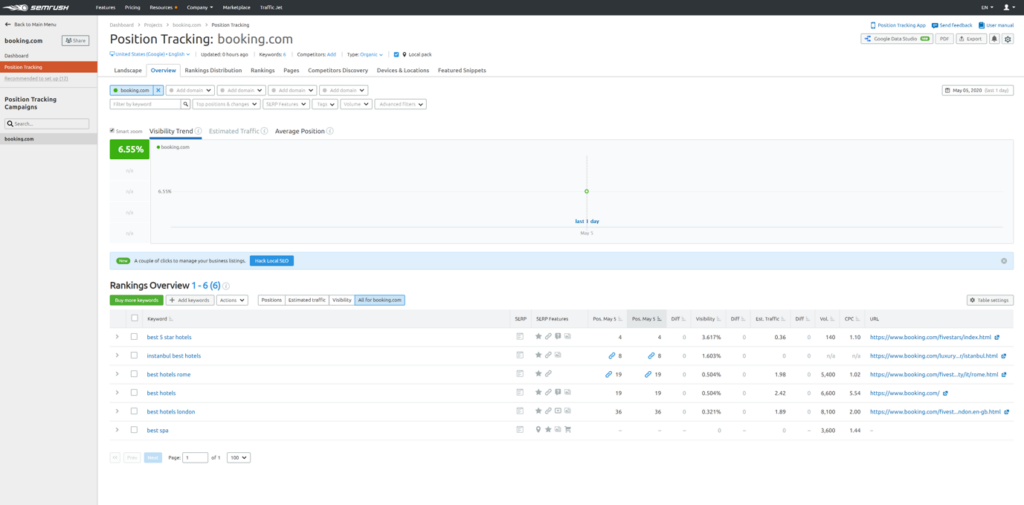Select checkbox for best hotels london
The image size is (1024, 505).
(x=135, y=412)
